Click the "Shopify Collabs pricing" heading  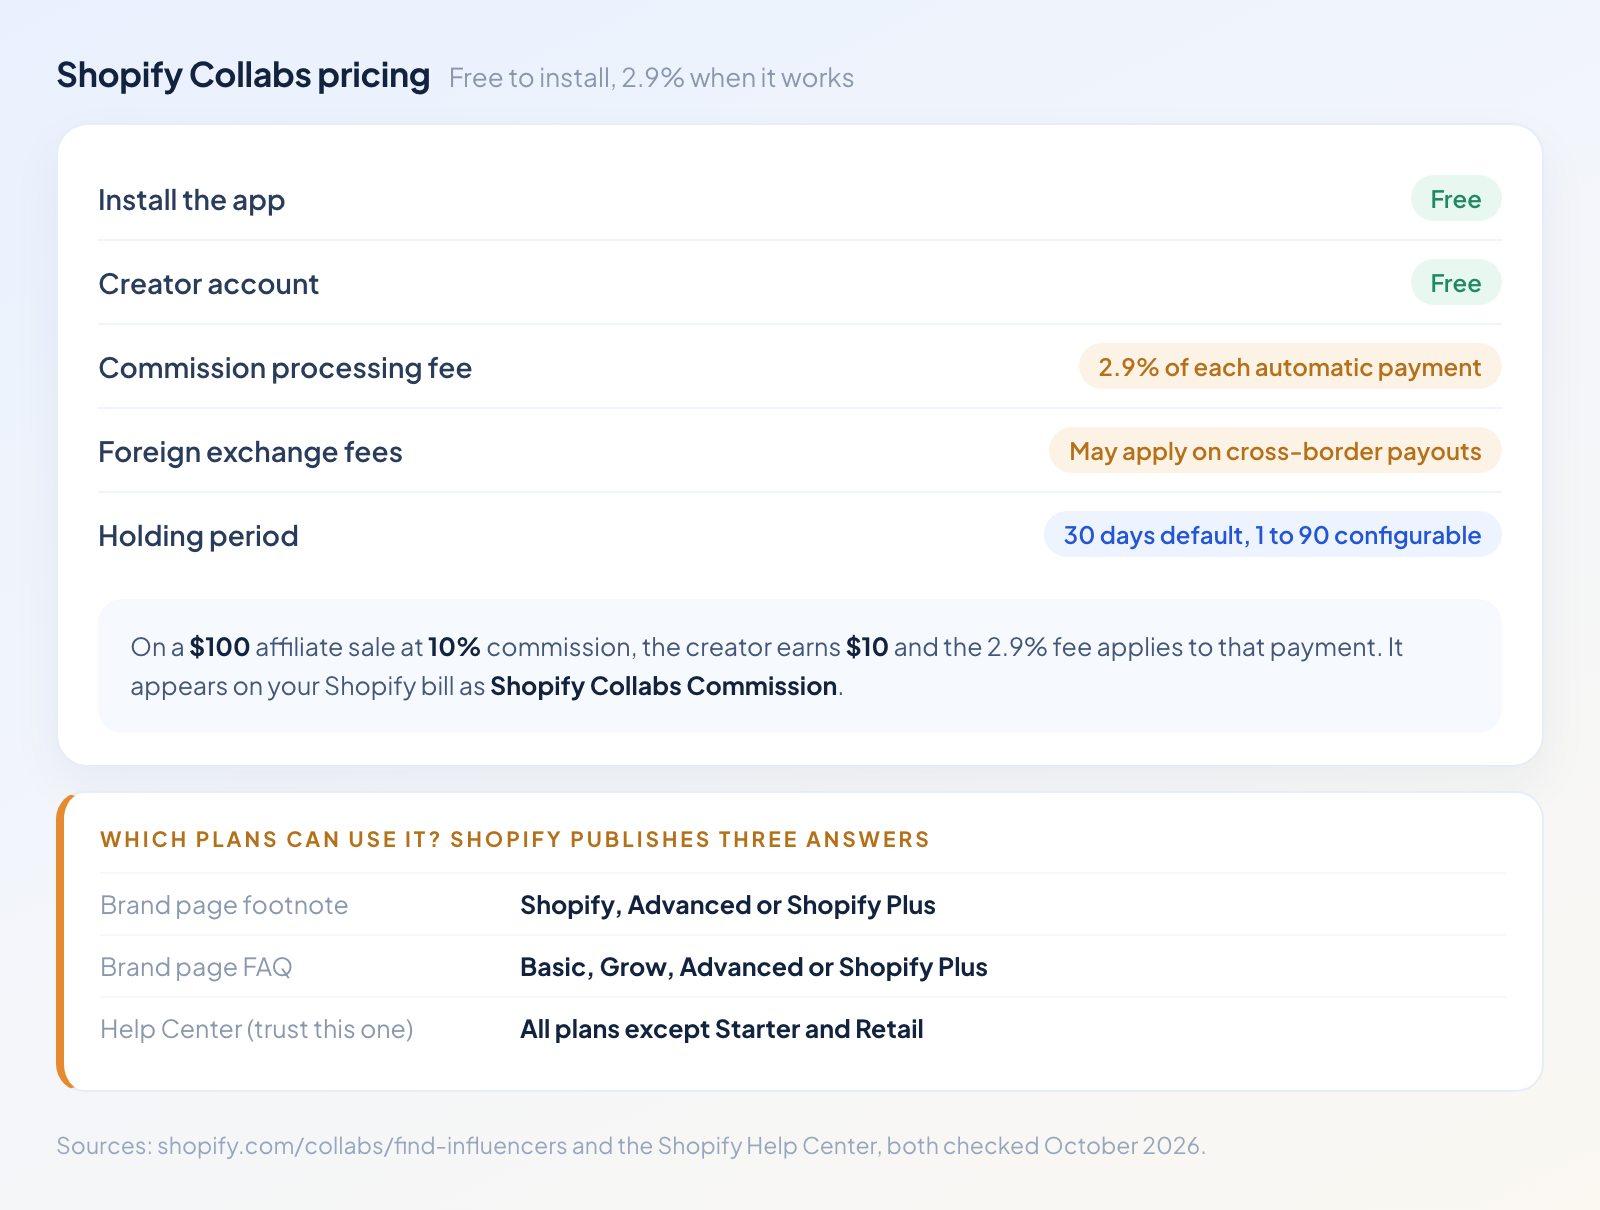point(243,76)
